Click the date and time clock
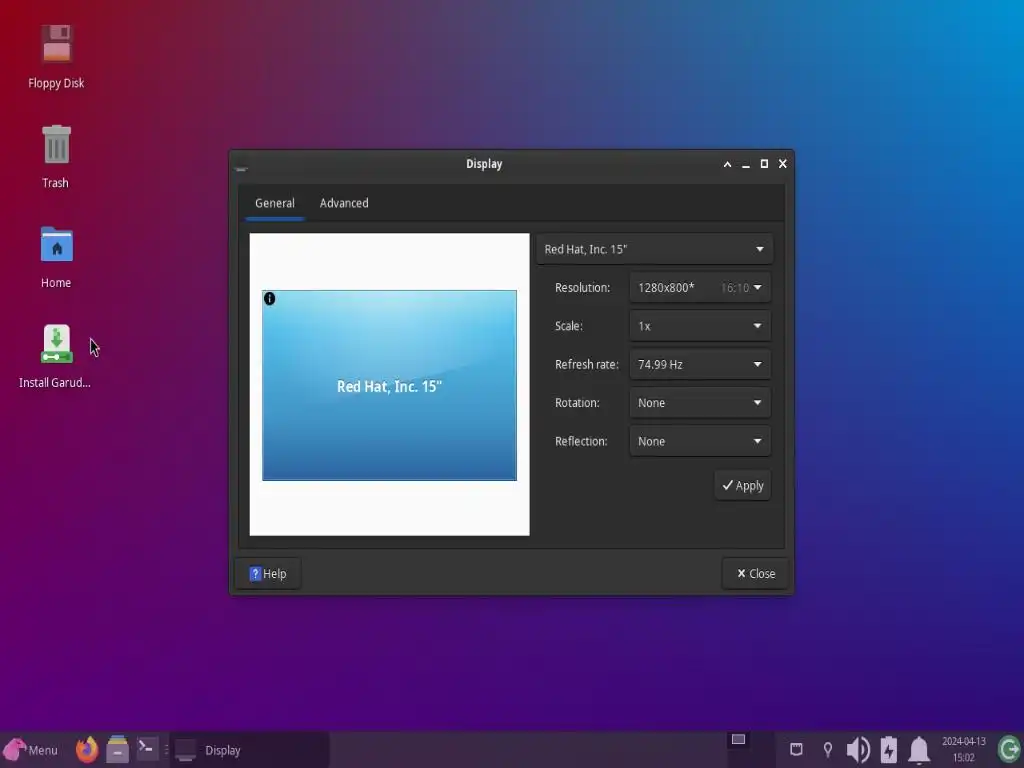Image resolution: width=1024 pixels, height=768 pixels. [x=964, y=750]
